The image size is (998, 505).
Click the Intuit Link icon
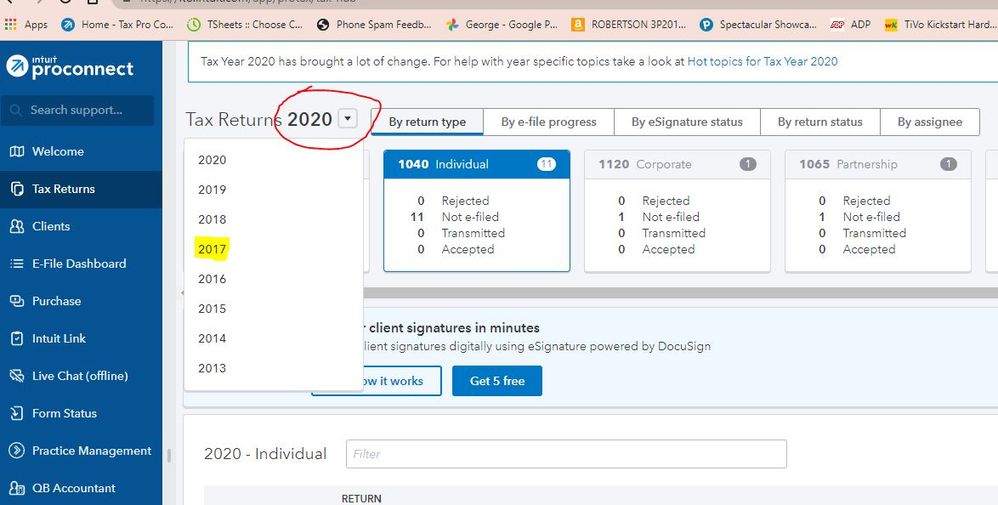pyautogui.click(x=16, y=339)
